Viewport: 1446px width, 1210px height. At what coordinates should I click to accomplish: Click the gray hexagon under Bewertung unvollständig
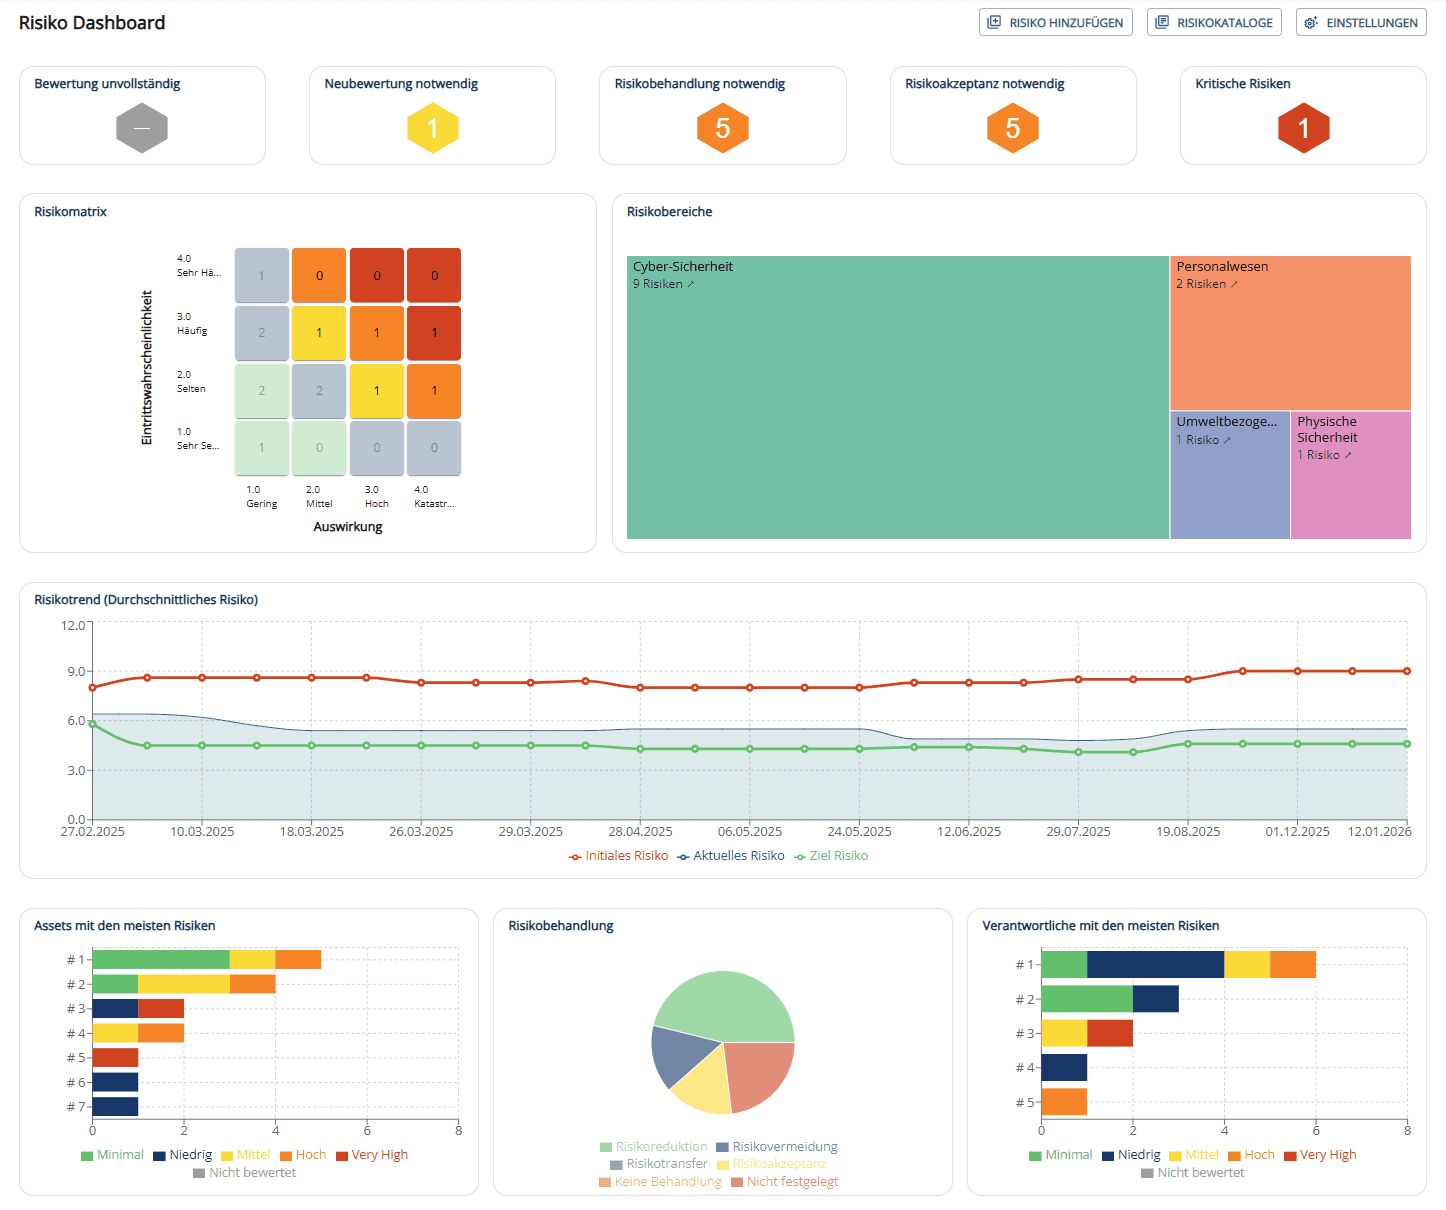(x=142, y=128)
